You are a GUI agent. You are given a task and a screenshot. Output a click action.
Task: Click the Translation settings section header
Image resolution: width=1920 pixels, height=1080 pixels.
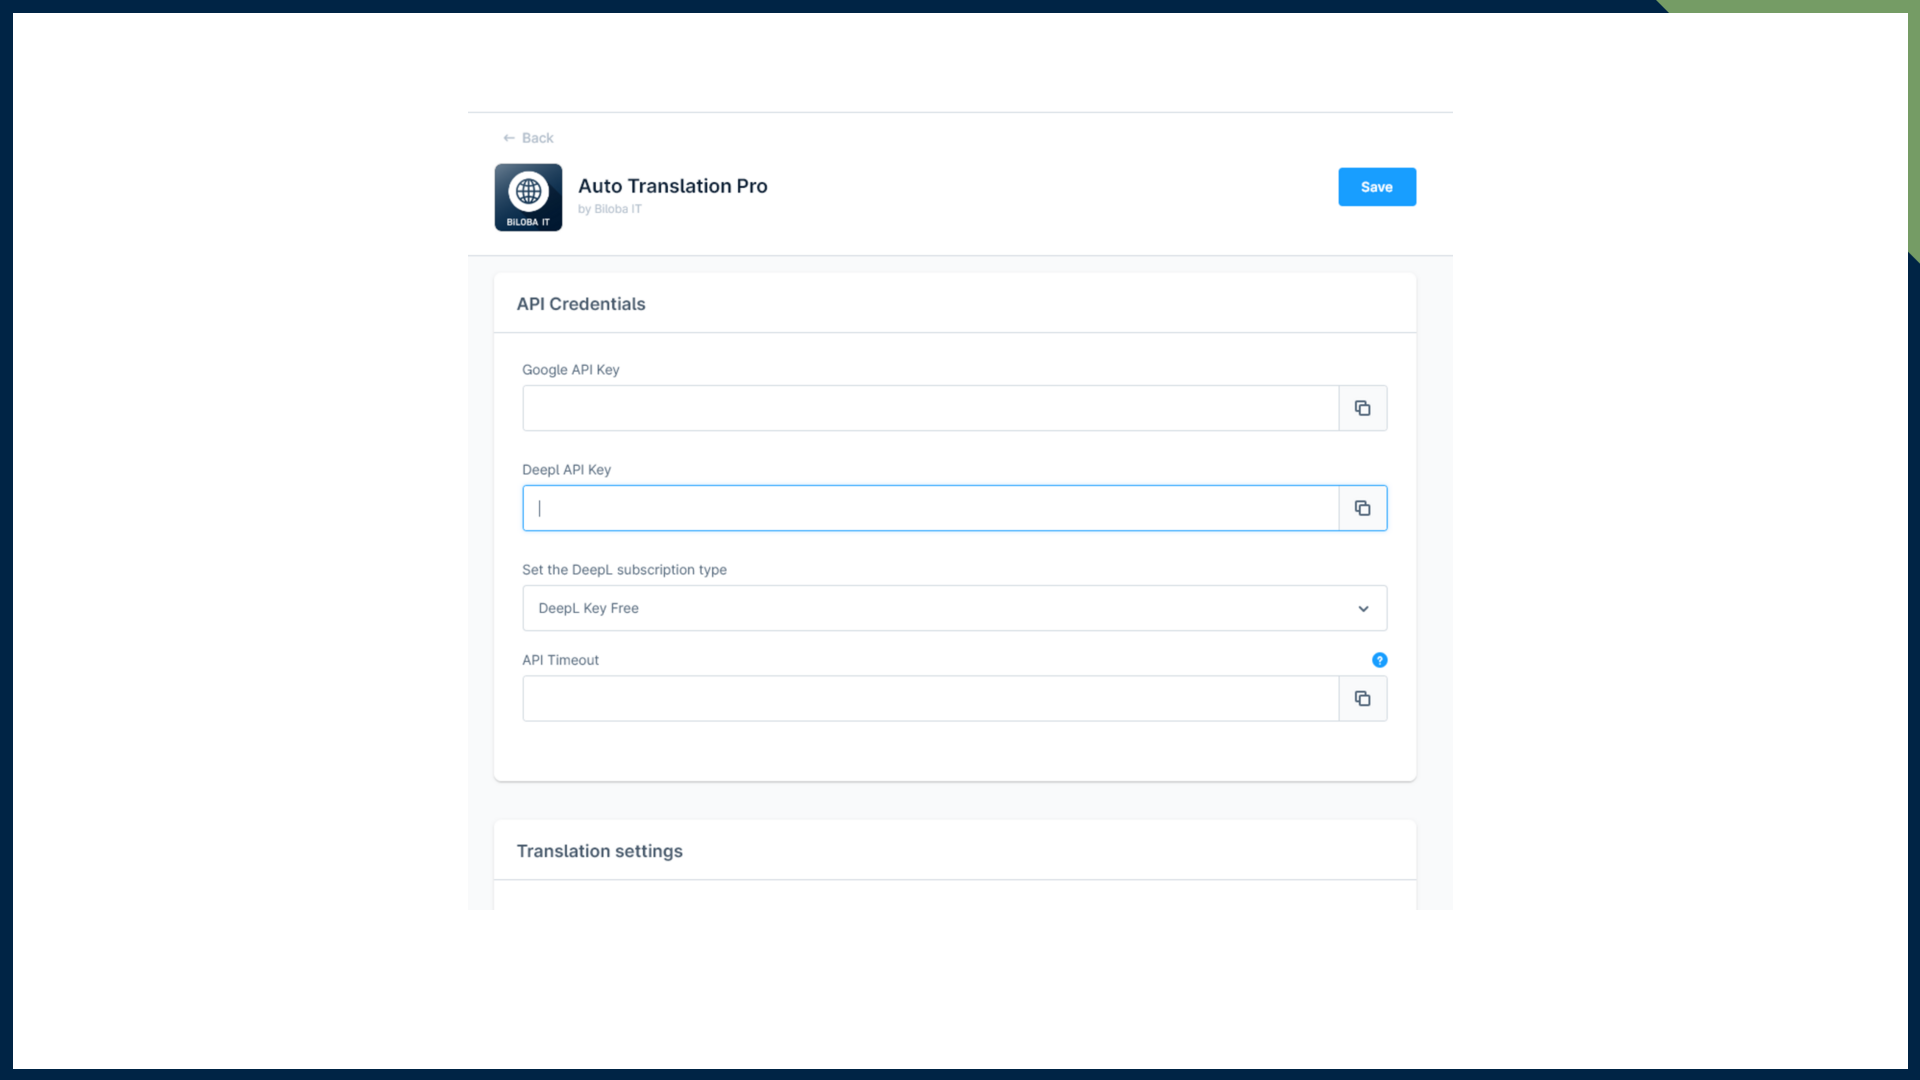pos(599,851)
